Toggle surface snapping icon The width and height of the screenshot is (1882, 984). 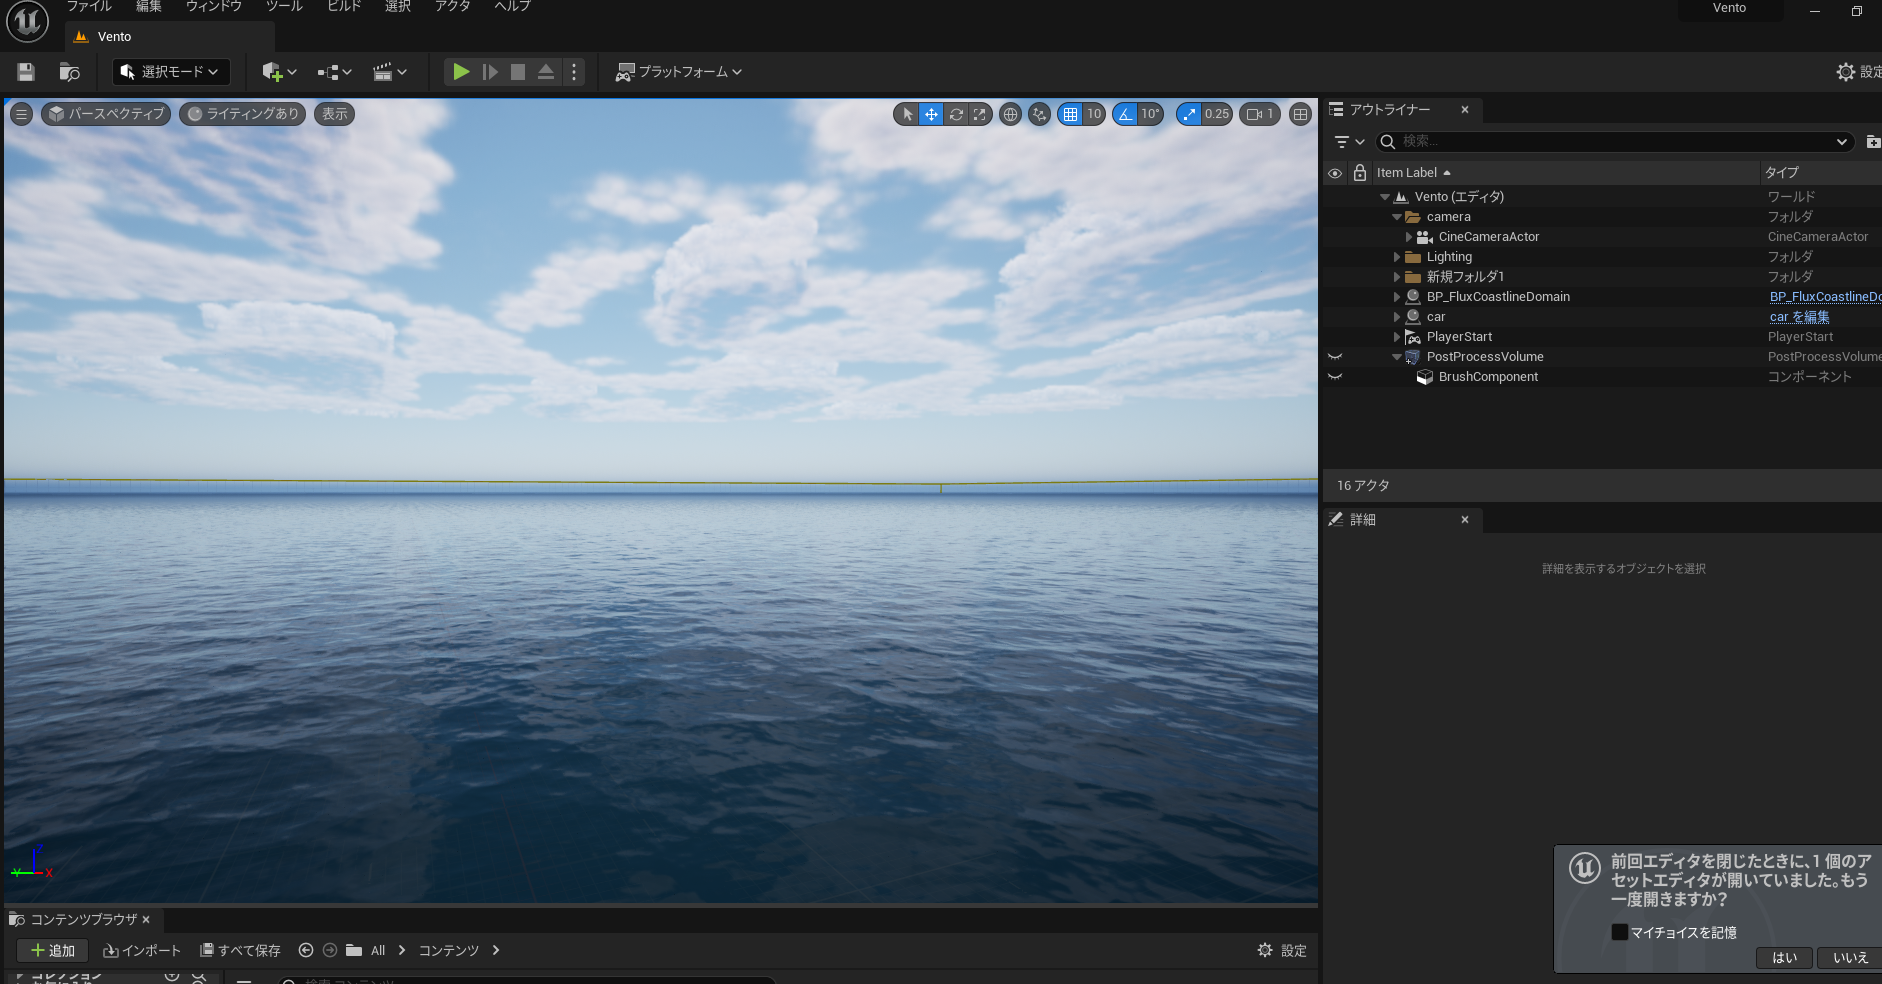(1040, 114)
